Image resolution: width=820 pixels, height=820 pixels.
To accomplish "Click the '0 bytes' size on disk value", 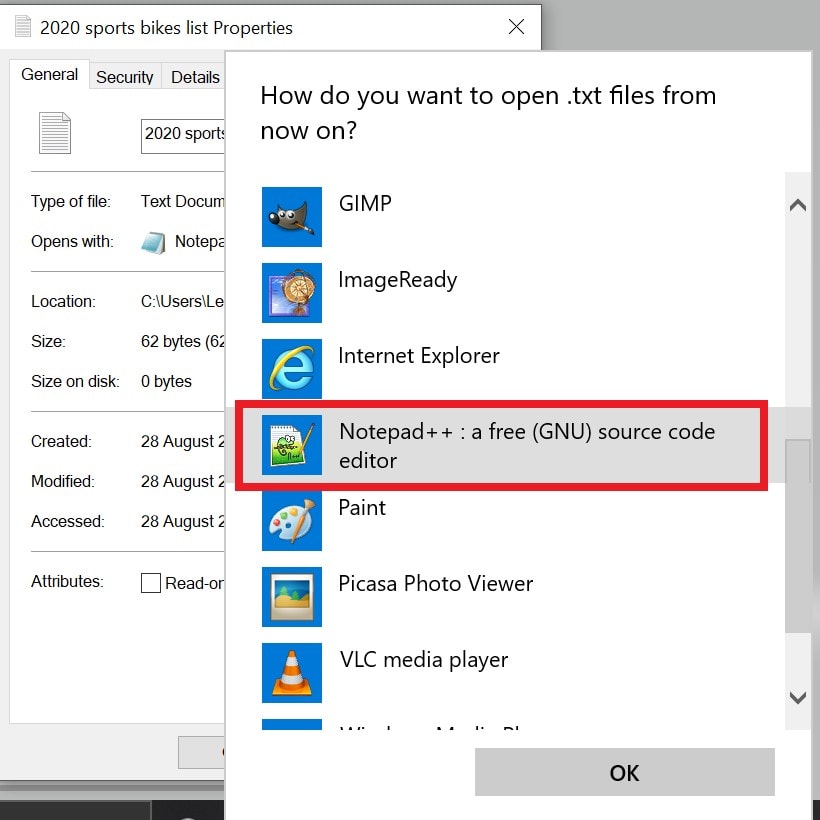I will [x=166, y=381].
